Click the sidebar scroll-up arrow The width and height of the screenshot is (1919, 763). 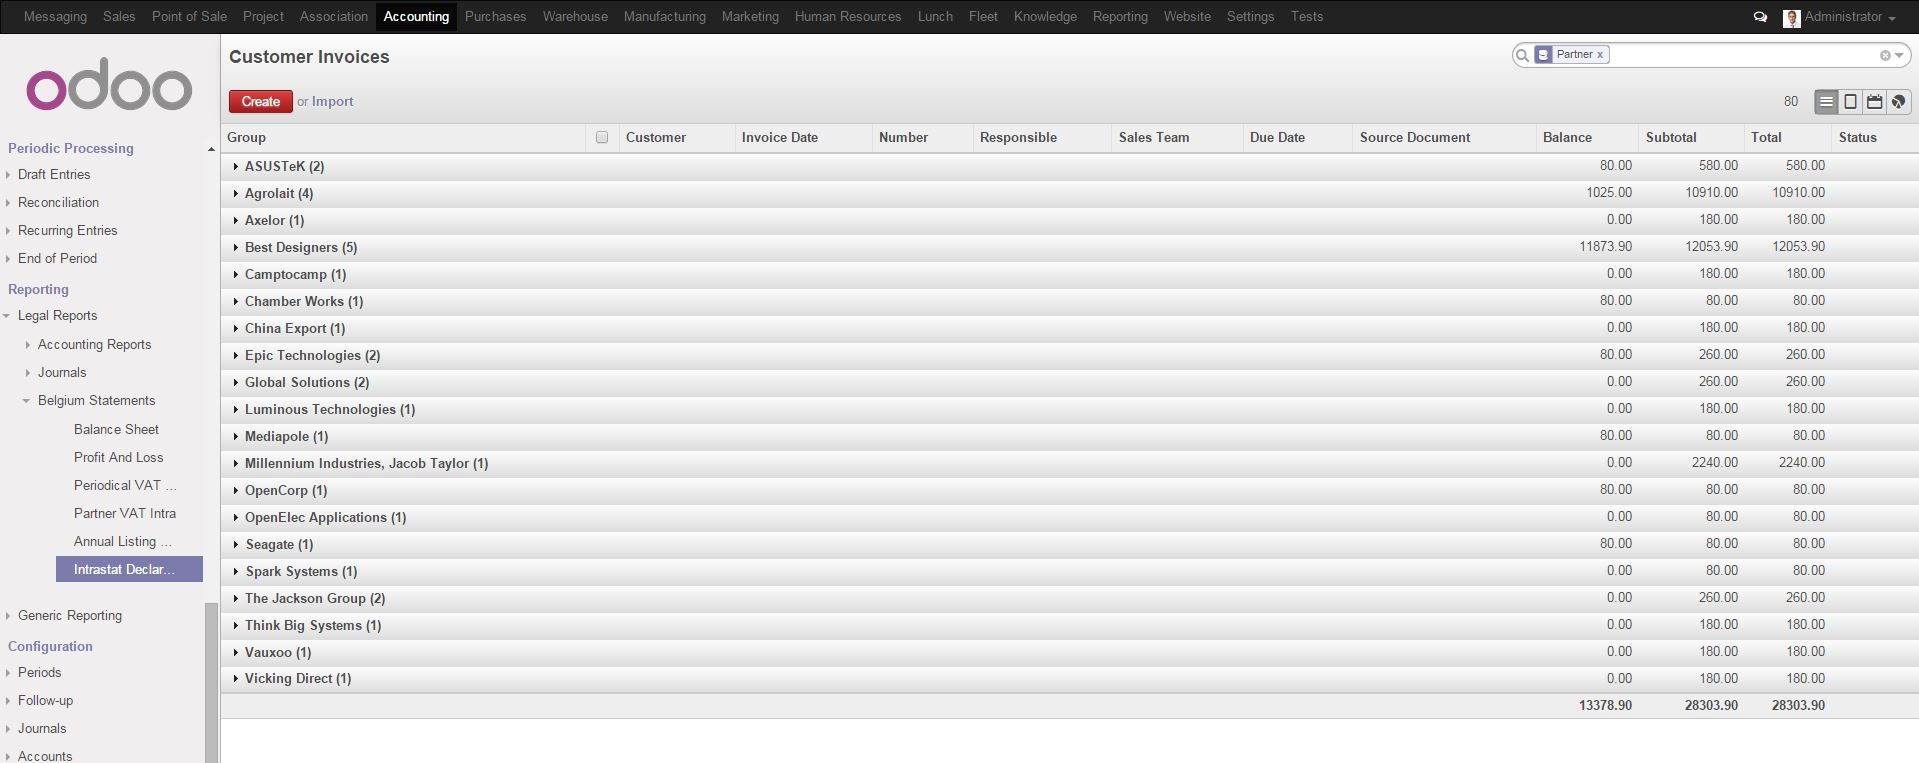coord(211,149)
